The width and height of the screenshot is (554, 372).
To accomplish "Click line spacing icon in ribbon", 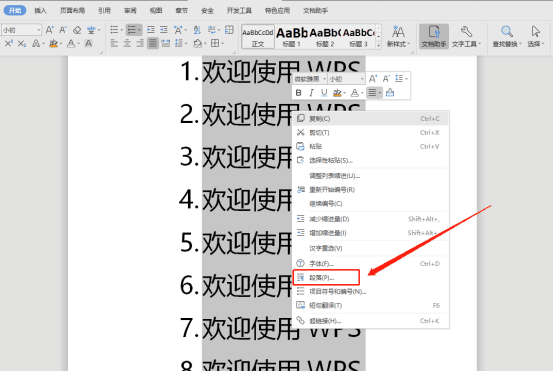I will (178, 43).
